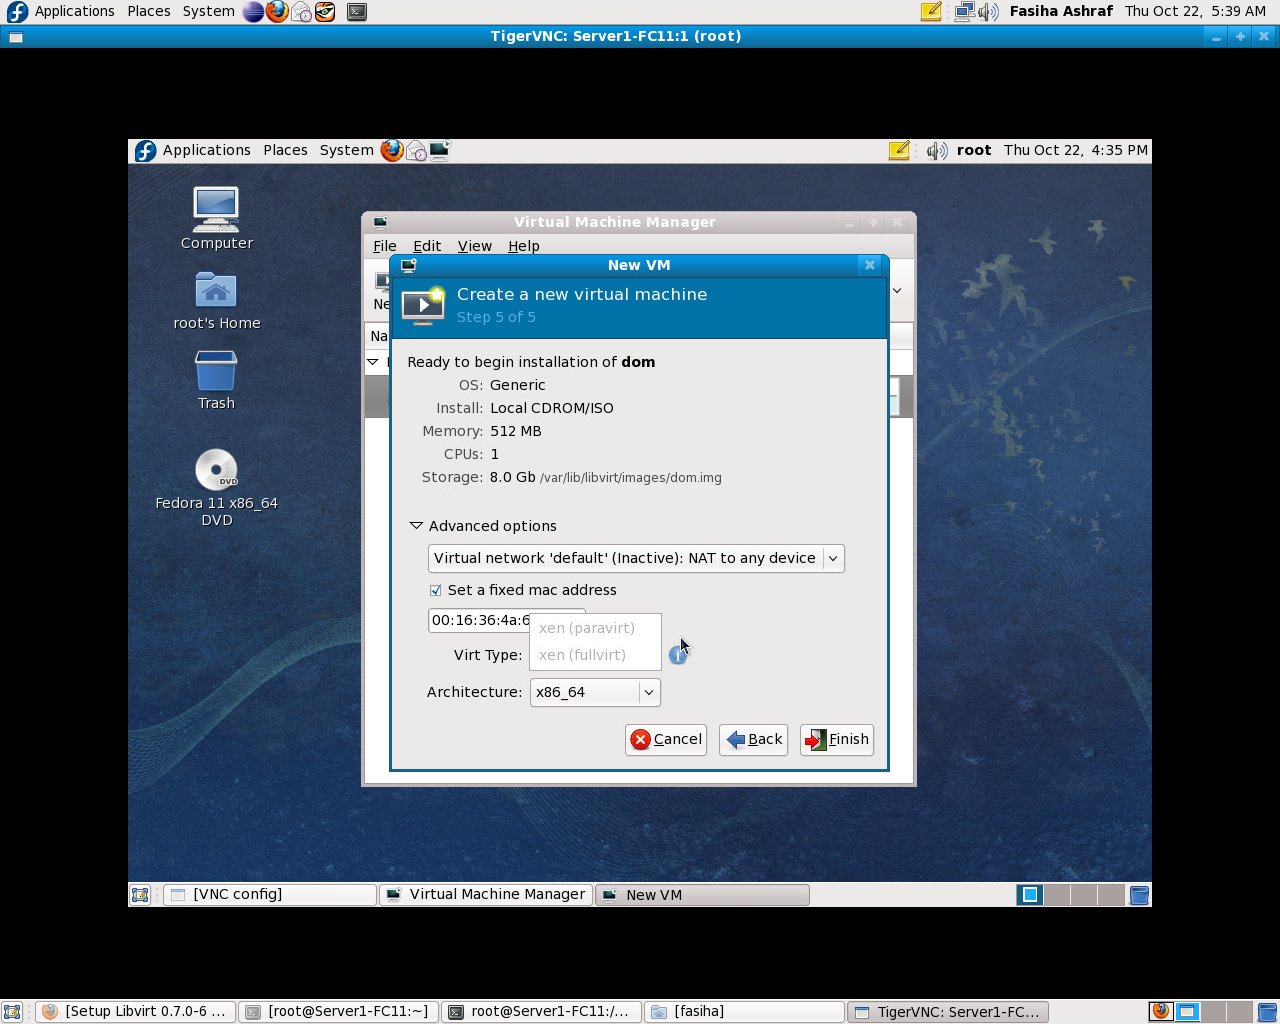Open the Help menu in Virtual Machine Manager
This screenshot has width=1280, height=1024.
[x=523, y=246]
